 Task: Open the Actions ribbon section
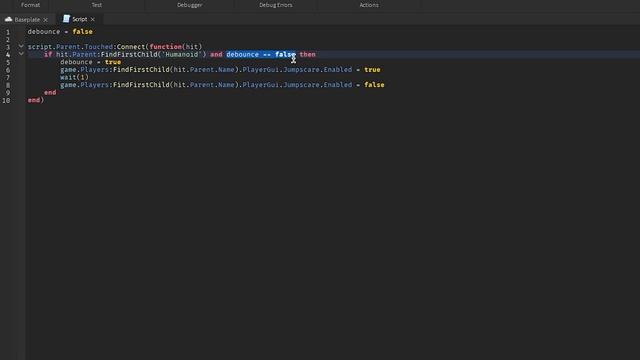point(369,5)
